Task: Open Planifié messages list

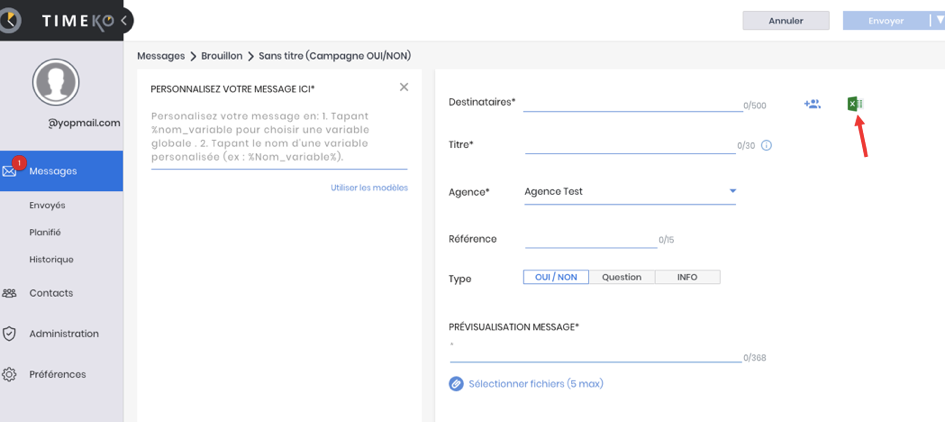Action: tap(45, 232)
